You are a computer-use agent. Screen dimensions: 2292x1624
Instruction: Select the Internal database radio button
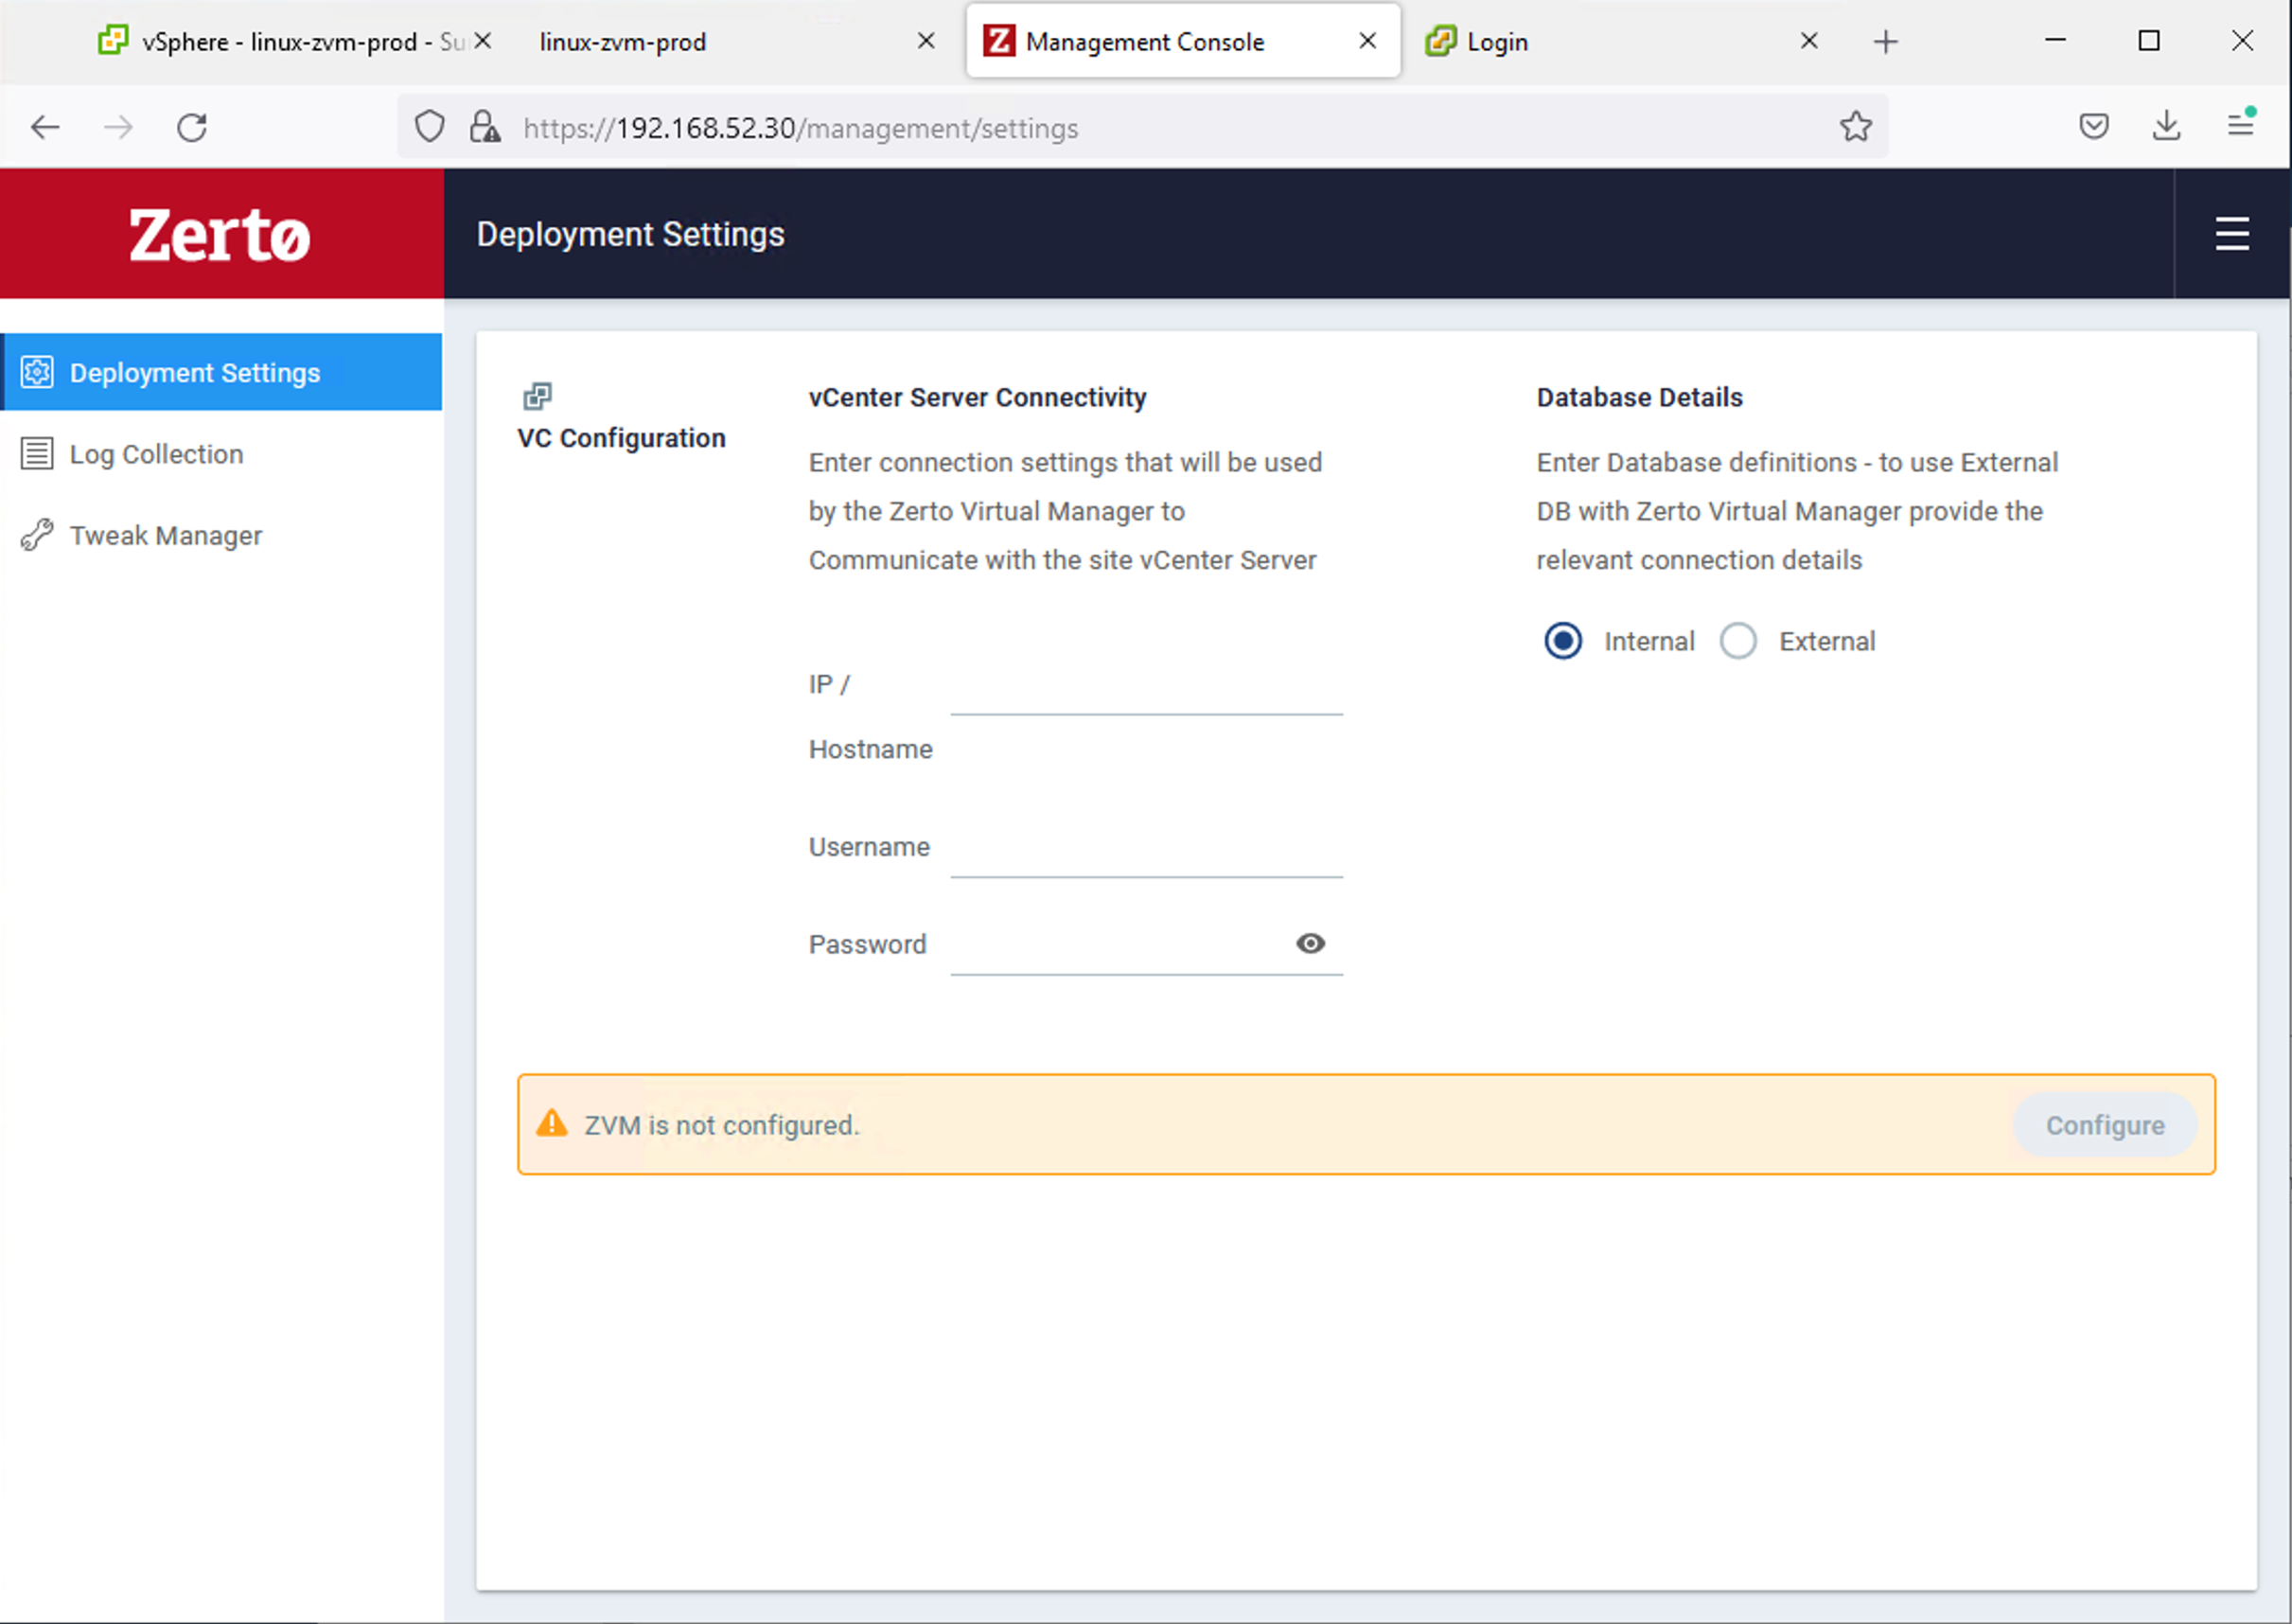1563,641
